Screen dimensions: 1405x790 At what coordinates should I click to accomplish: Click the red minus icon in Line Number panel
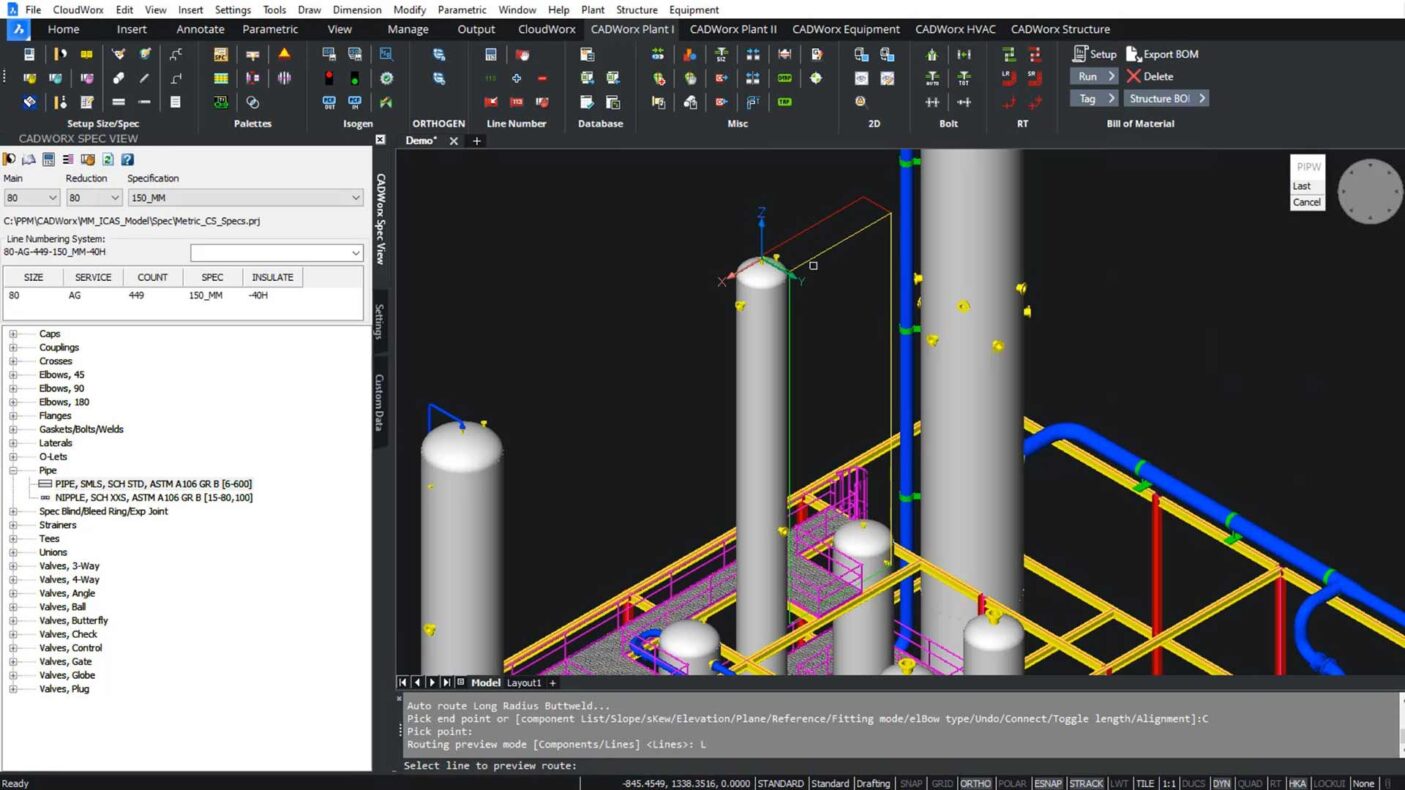point(542,78)
